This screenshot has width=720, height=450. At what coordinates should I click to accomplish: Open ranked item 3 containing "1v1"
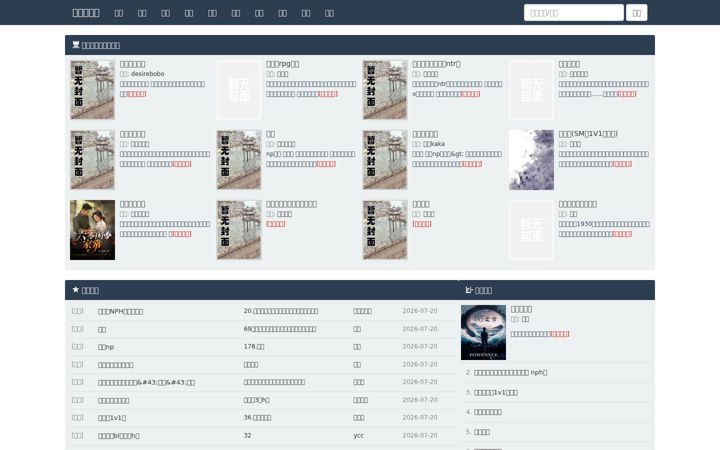pos(495,393)
